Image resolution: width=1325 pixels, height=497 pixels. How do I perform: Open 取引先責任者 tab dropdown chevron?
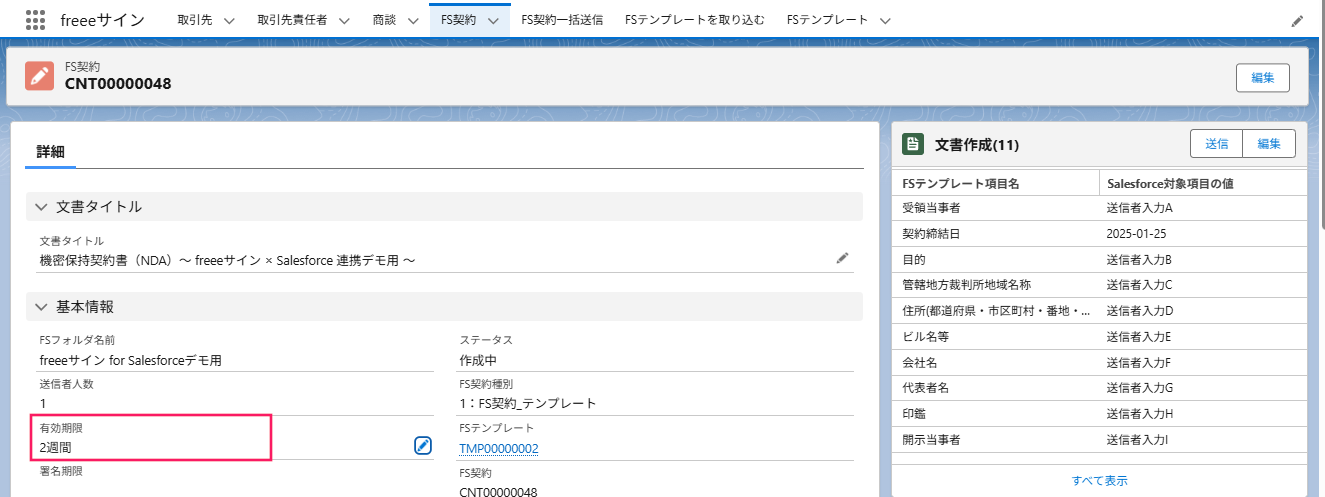click(344, 20)
